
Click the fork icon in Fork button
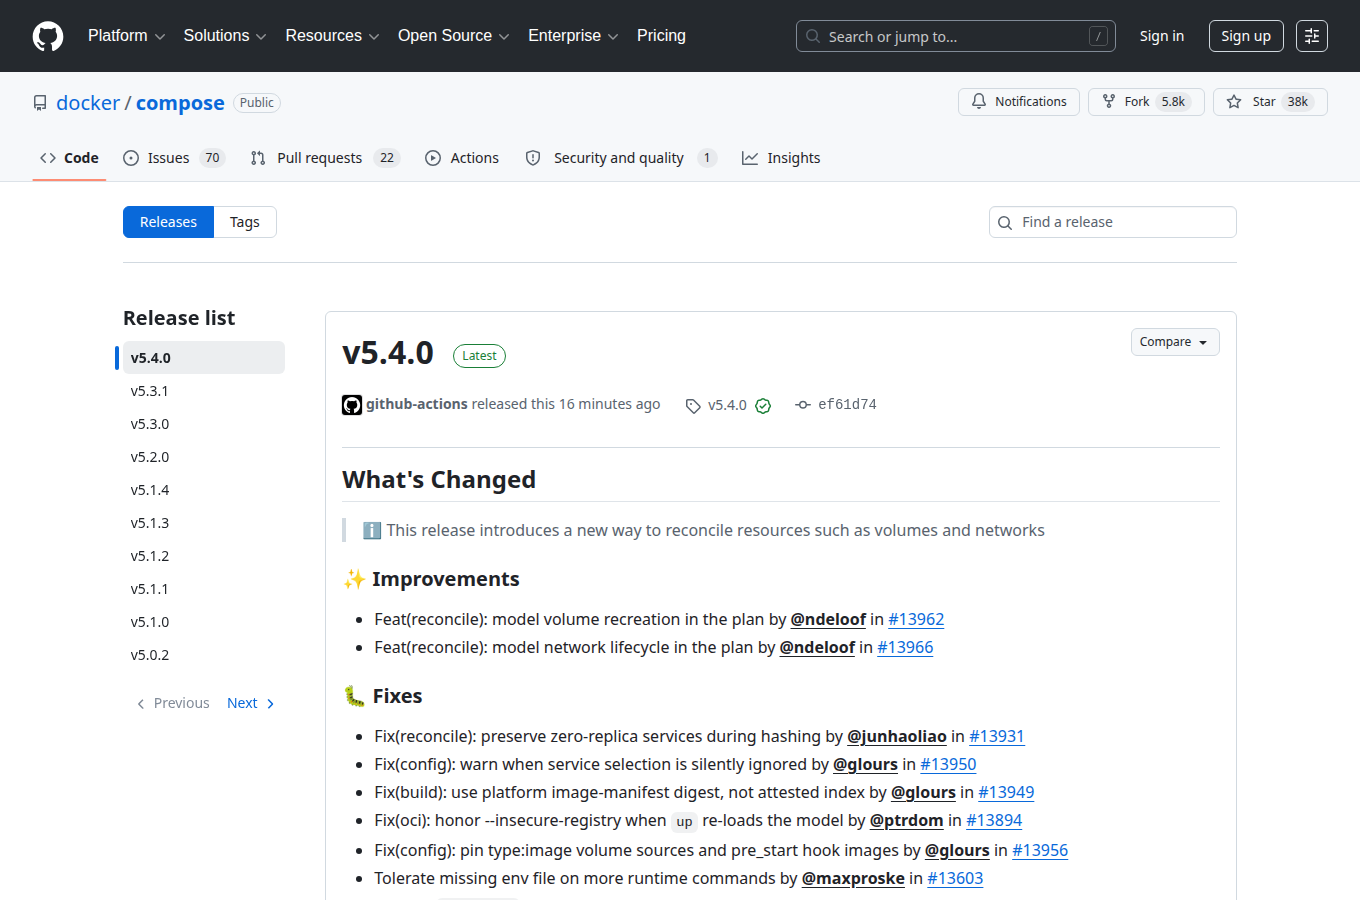point(1109,101)
